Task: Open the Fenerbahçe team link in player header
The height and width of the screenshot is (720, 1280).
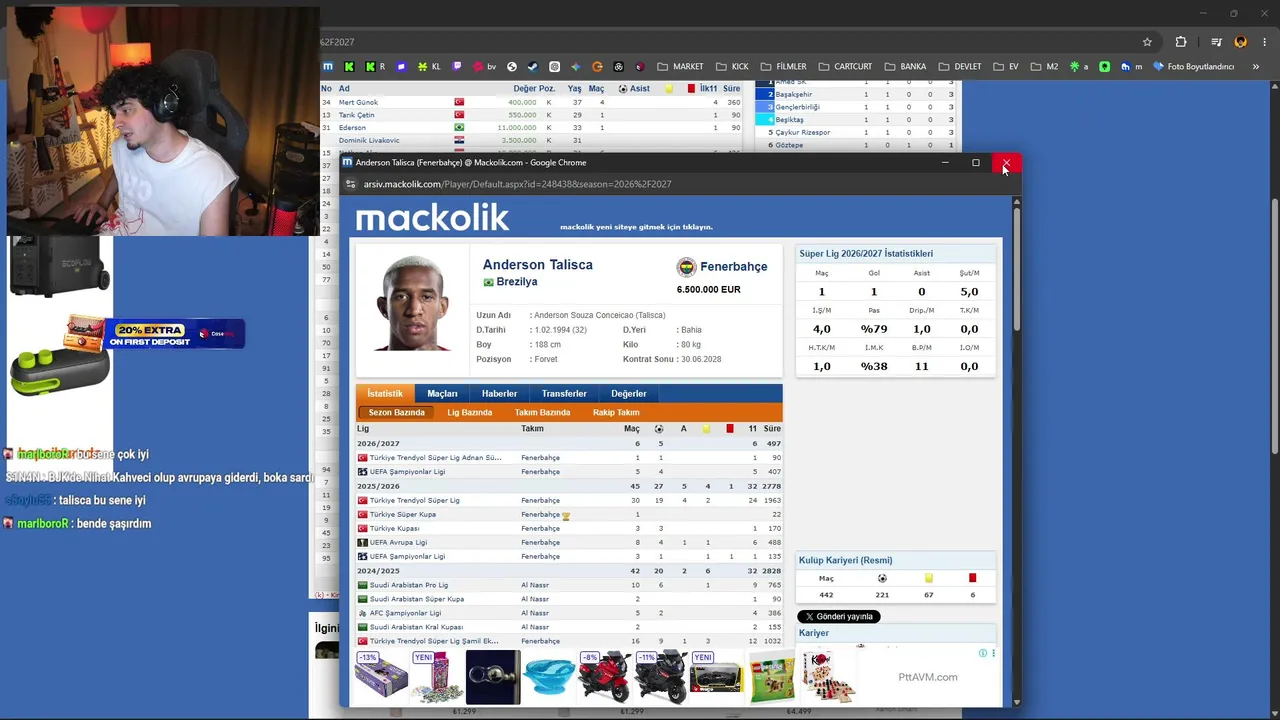Action: coord(734,267)
